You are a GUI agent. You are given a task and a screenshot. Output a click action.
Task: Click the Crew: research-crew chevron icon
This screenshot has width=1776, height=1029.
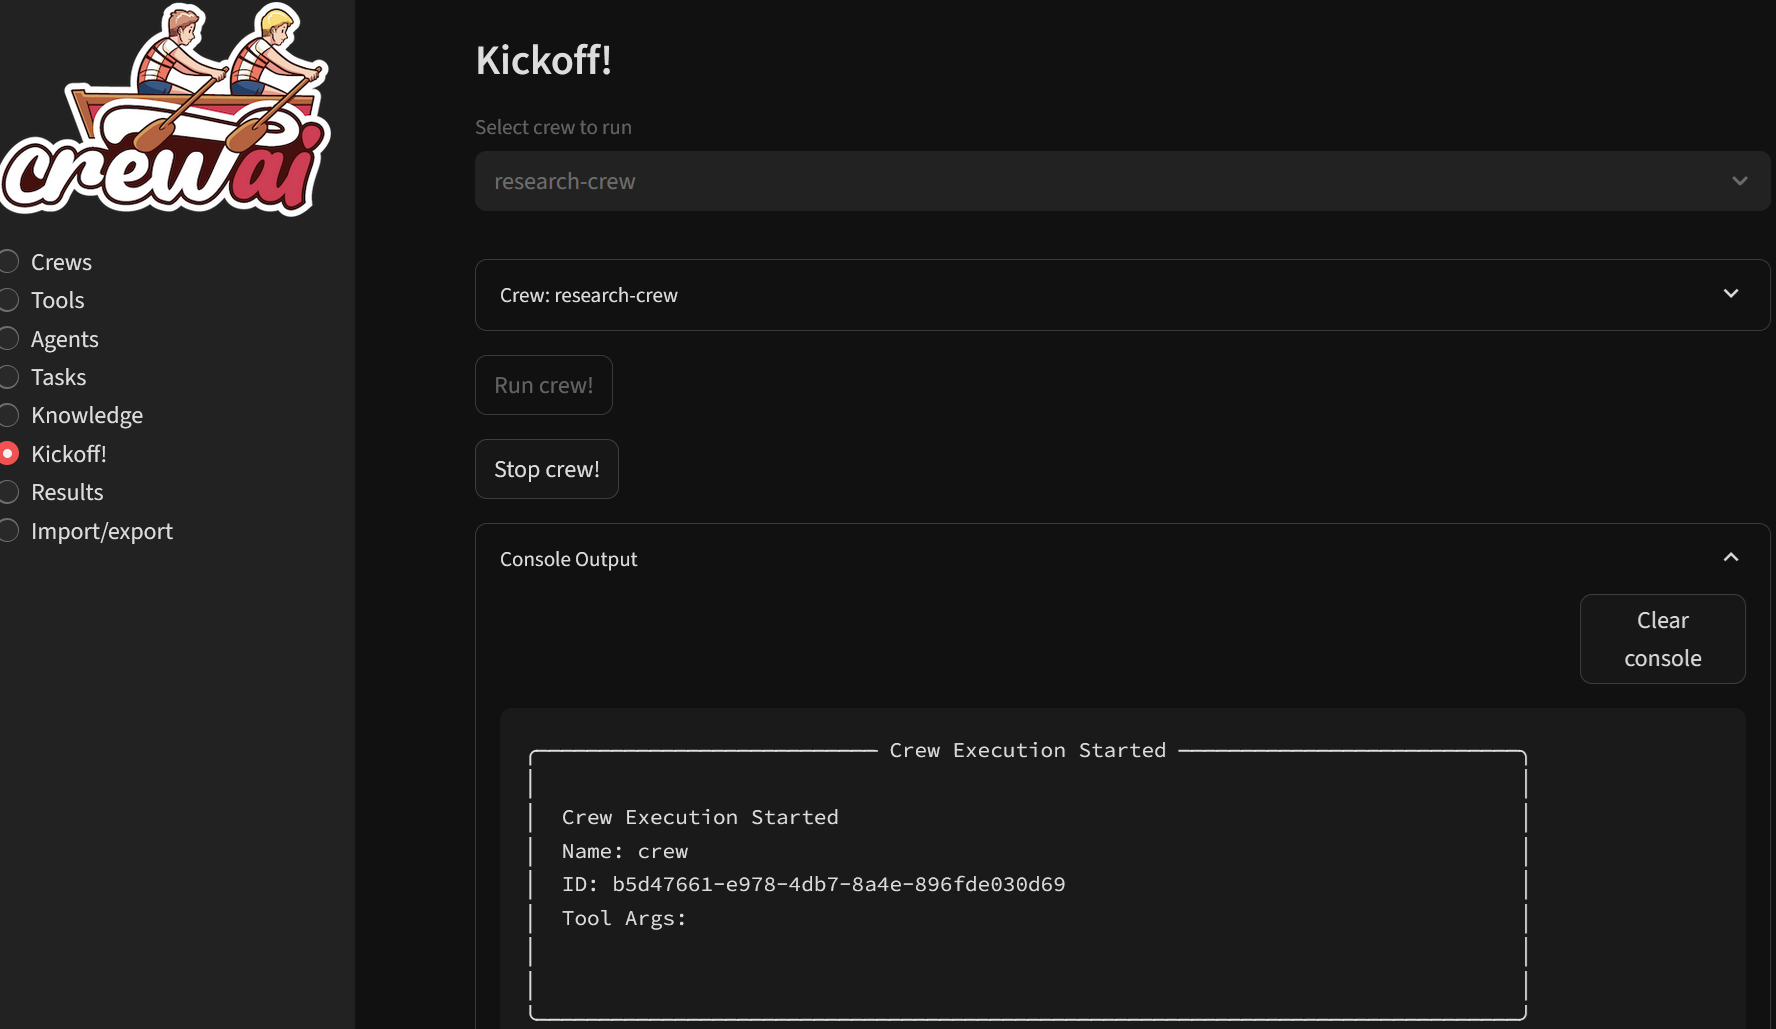pyautogui.click(x=1731, y=294)
